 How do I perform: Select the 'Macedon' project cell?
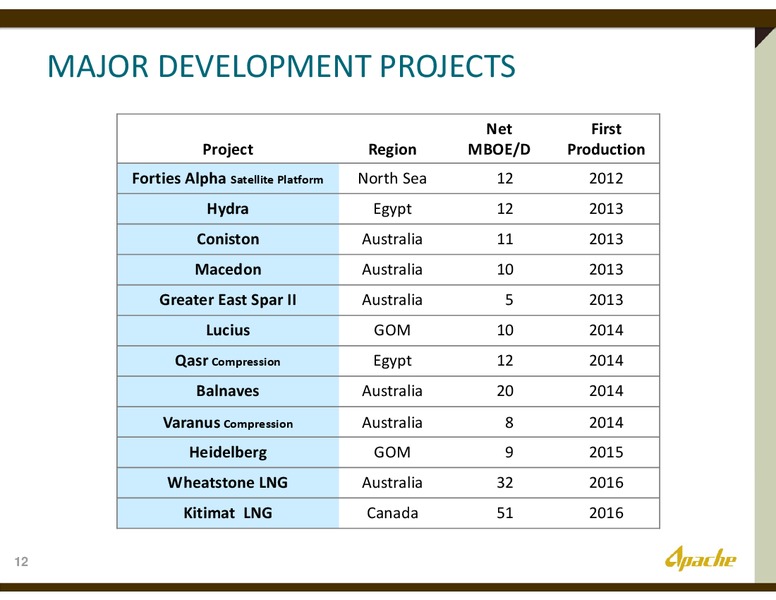pos(228,269)
